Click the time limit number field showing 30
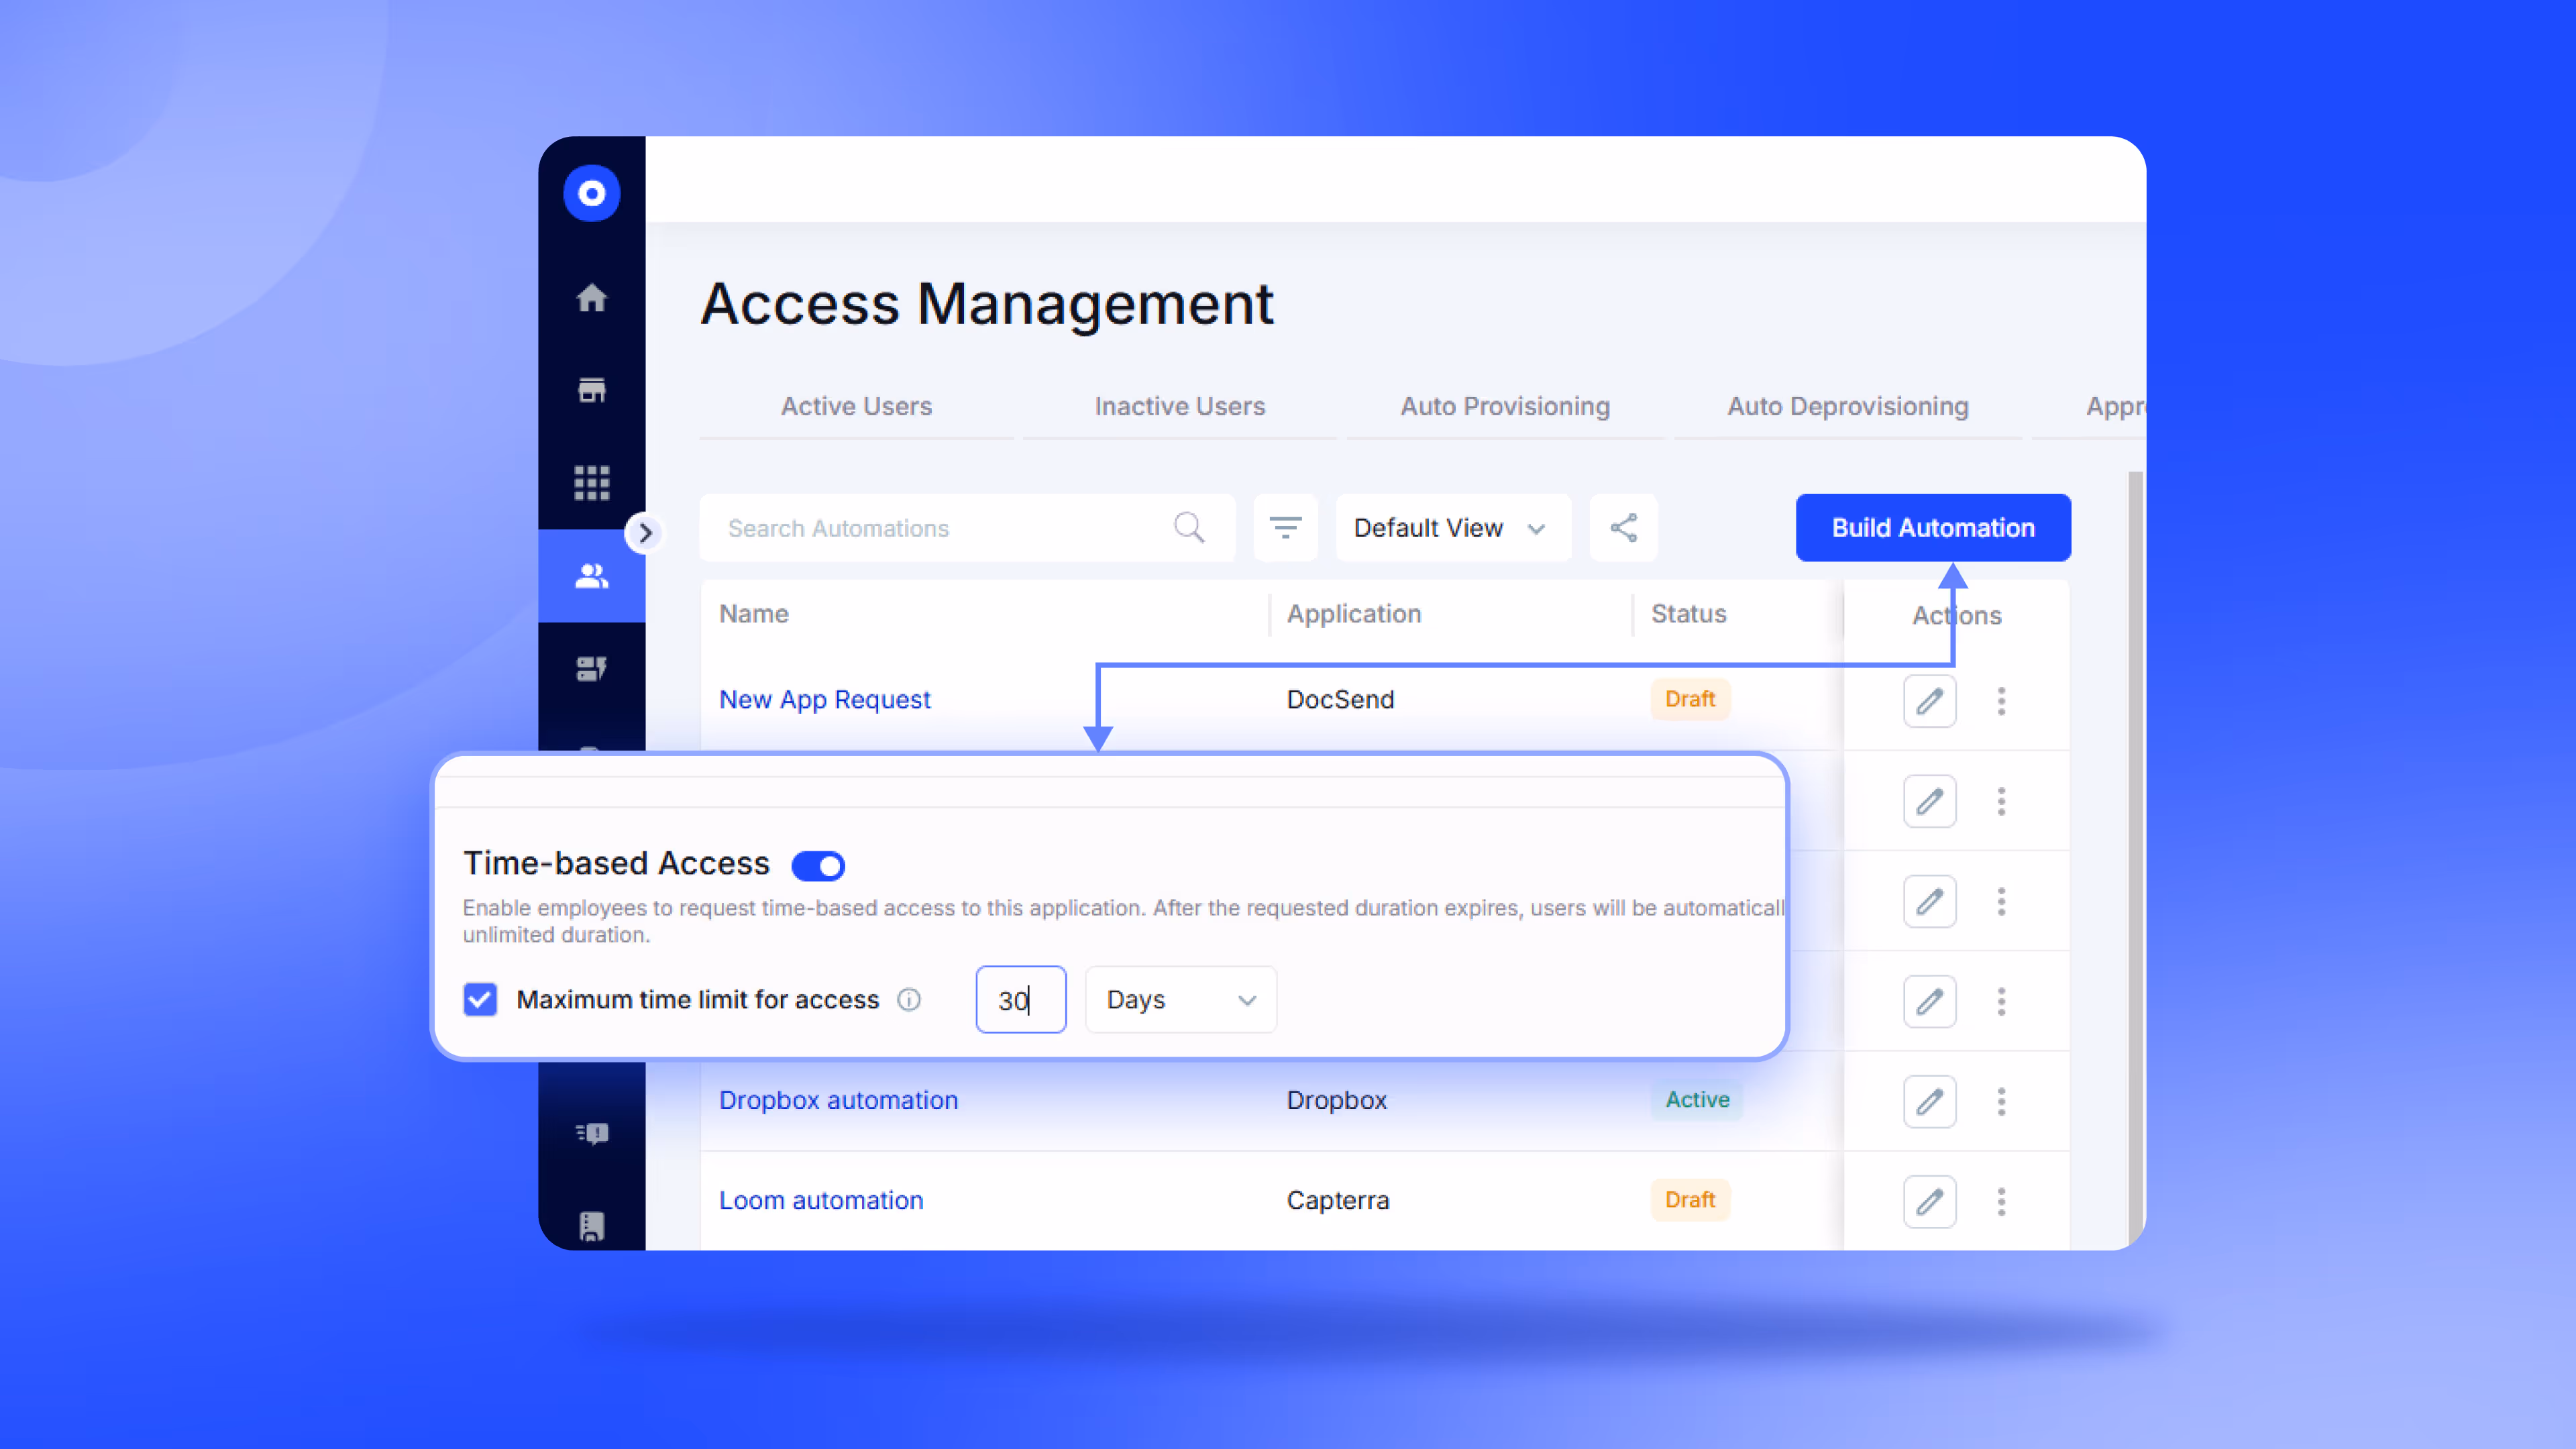The image size is (2576, 1449). point(1020,999)
